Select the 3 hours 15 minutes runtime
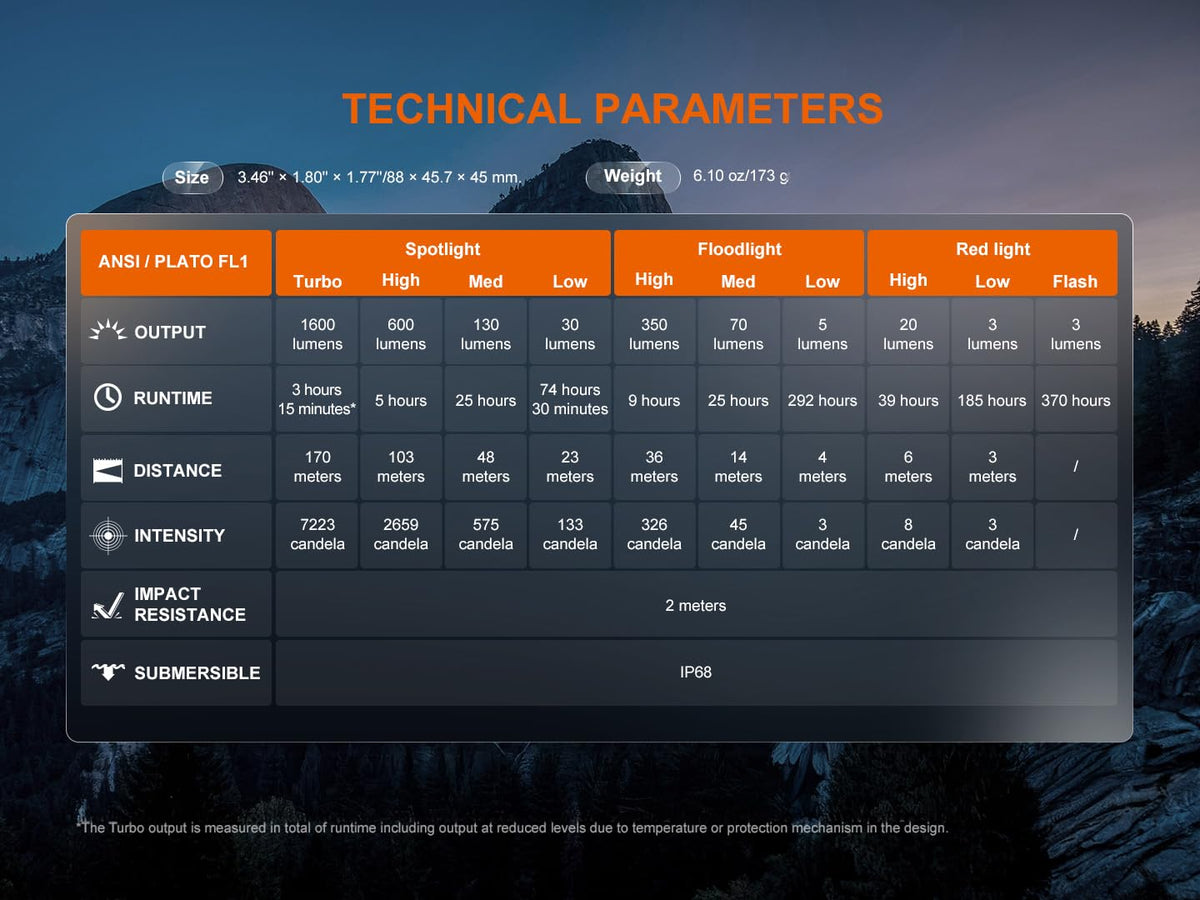Screen dimensions: 1200x900 [x=317, y=399]
